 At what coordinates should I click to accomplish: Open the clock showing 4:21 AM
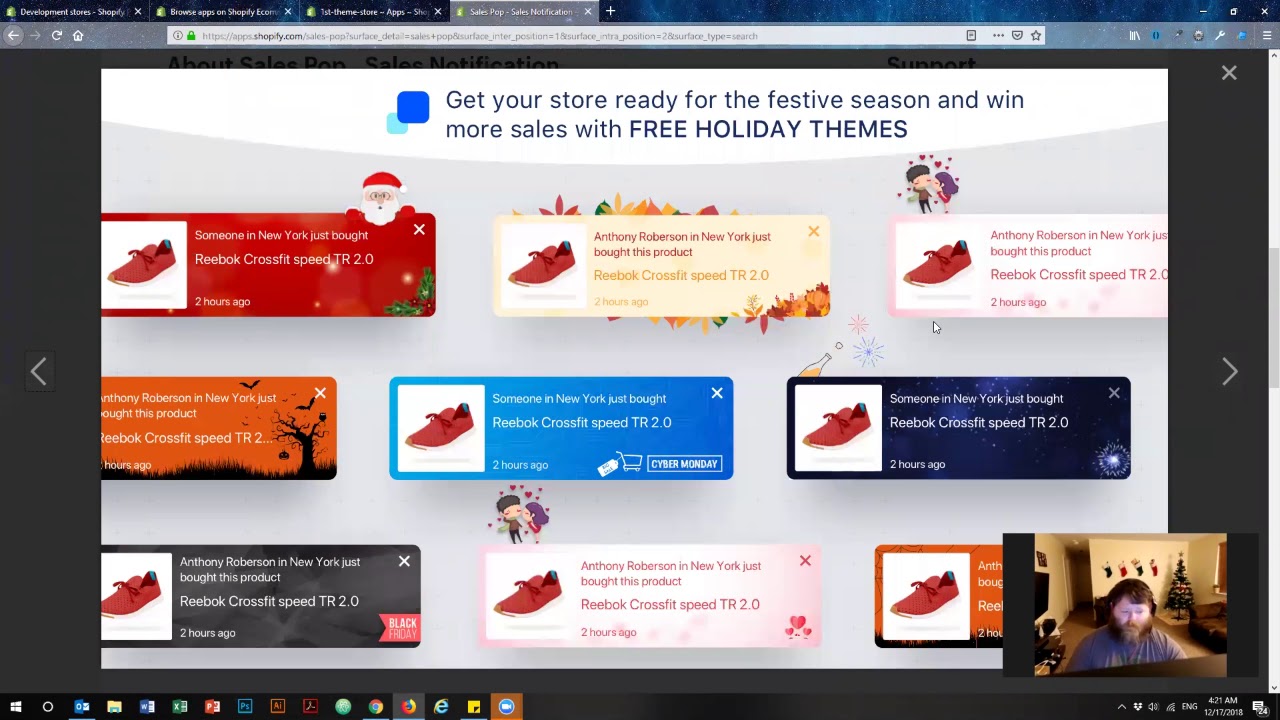[1222, 707]
